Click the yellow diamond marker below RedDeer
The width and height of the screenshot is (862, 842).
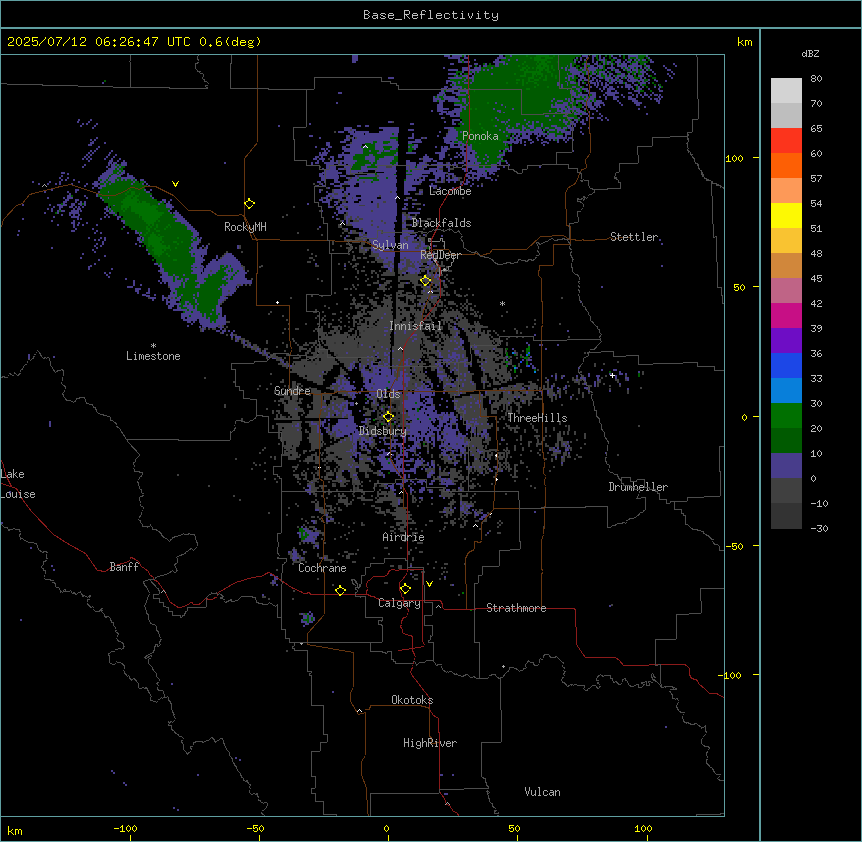(426, 281)
